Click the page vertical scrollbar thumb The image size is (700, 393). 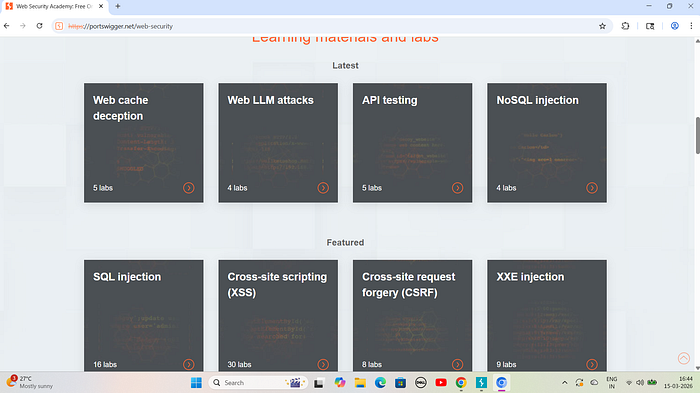click(x=697, y=135)
